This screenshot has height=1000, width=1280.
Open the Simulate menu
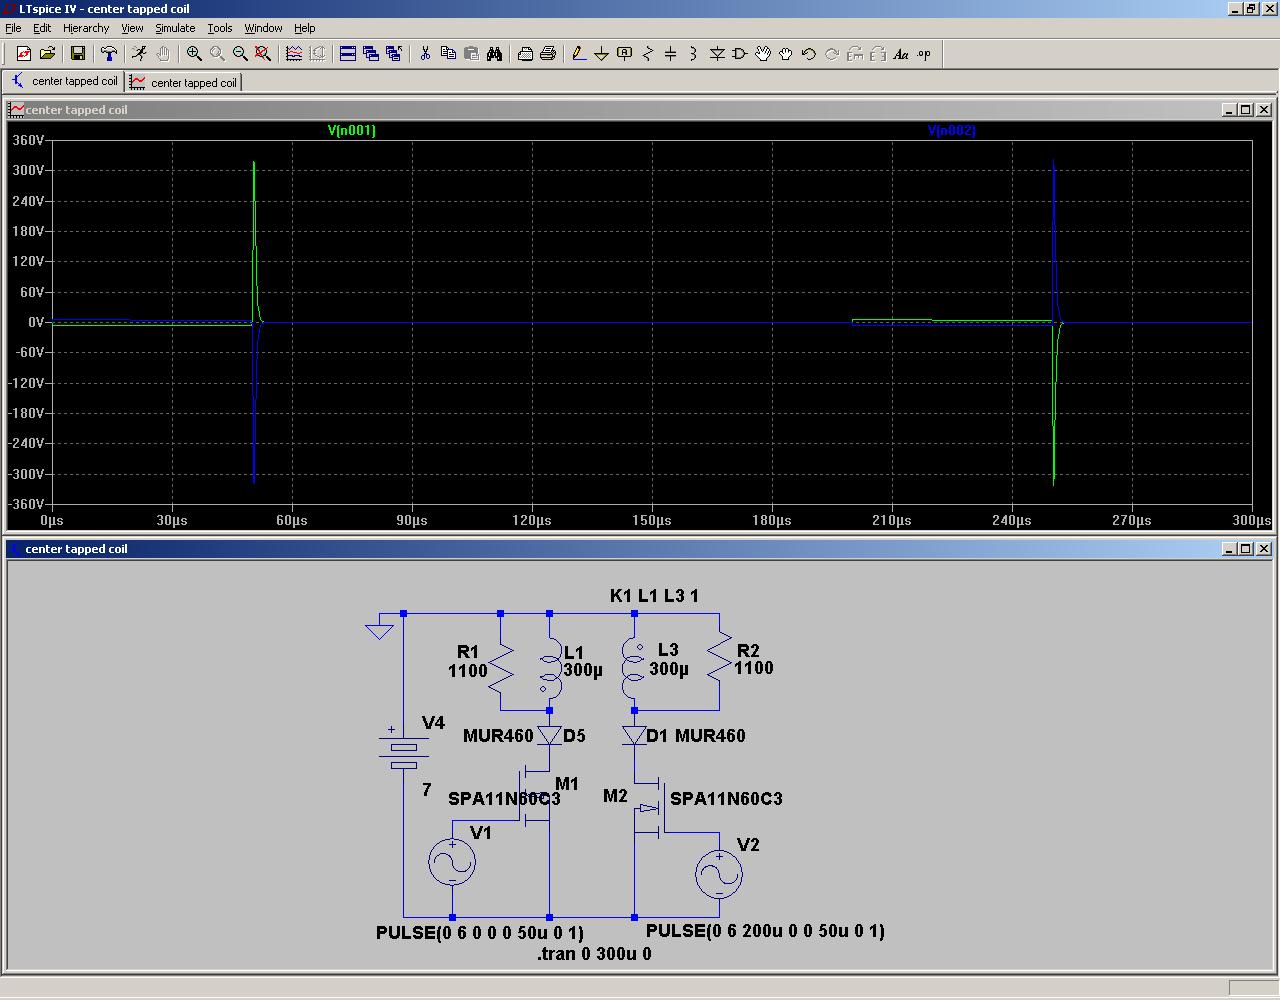174,28
